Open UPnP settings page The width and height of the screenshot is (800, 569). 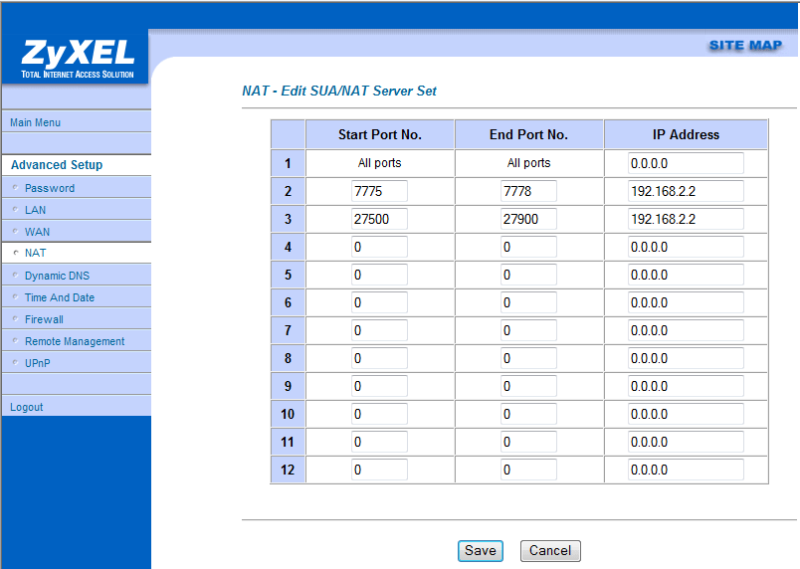coord(37,363)
